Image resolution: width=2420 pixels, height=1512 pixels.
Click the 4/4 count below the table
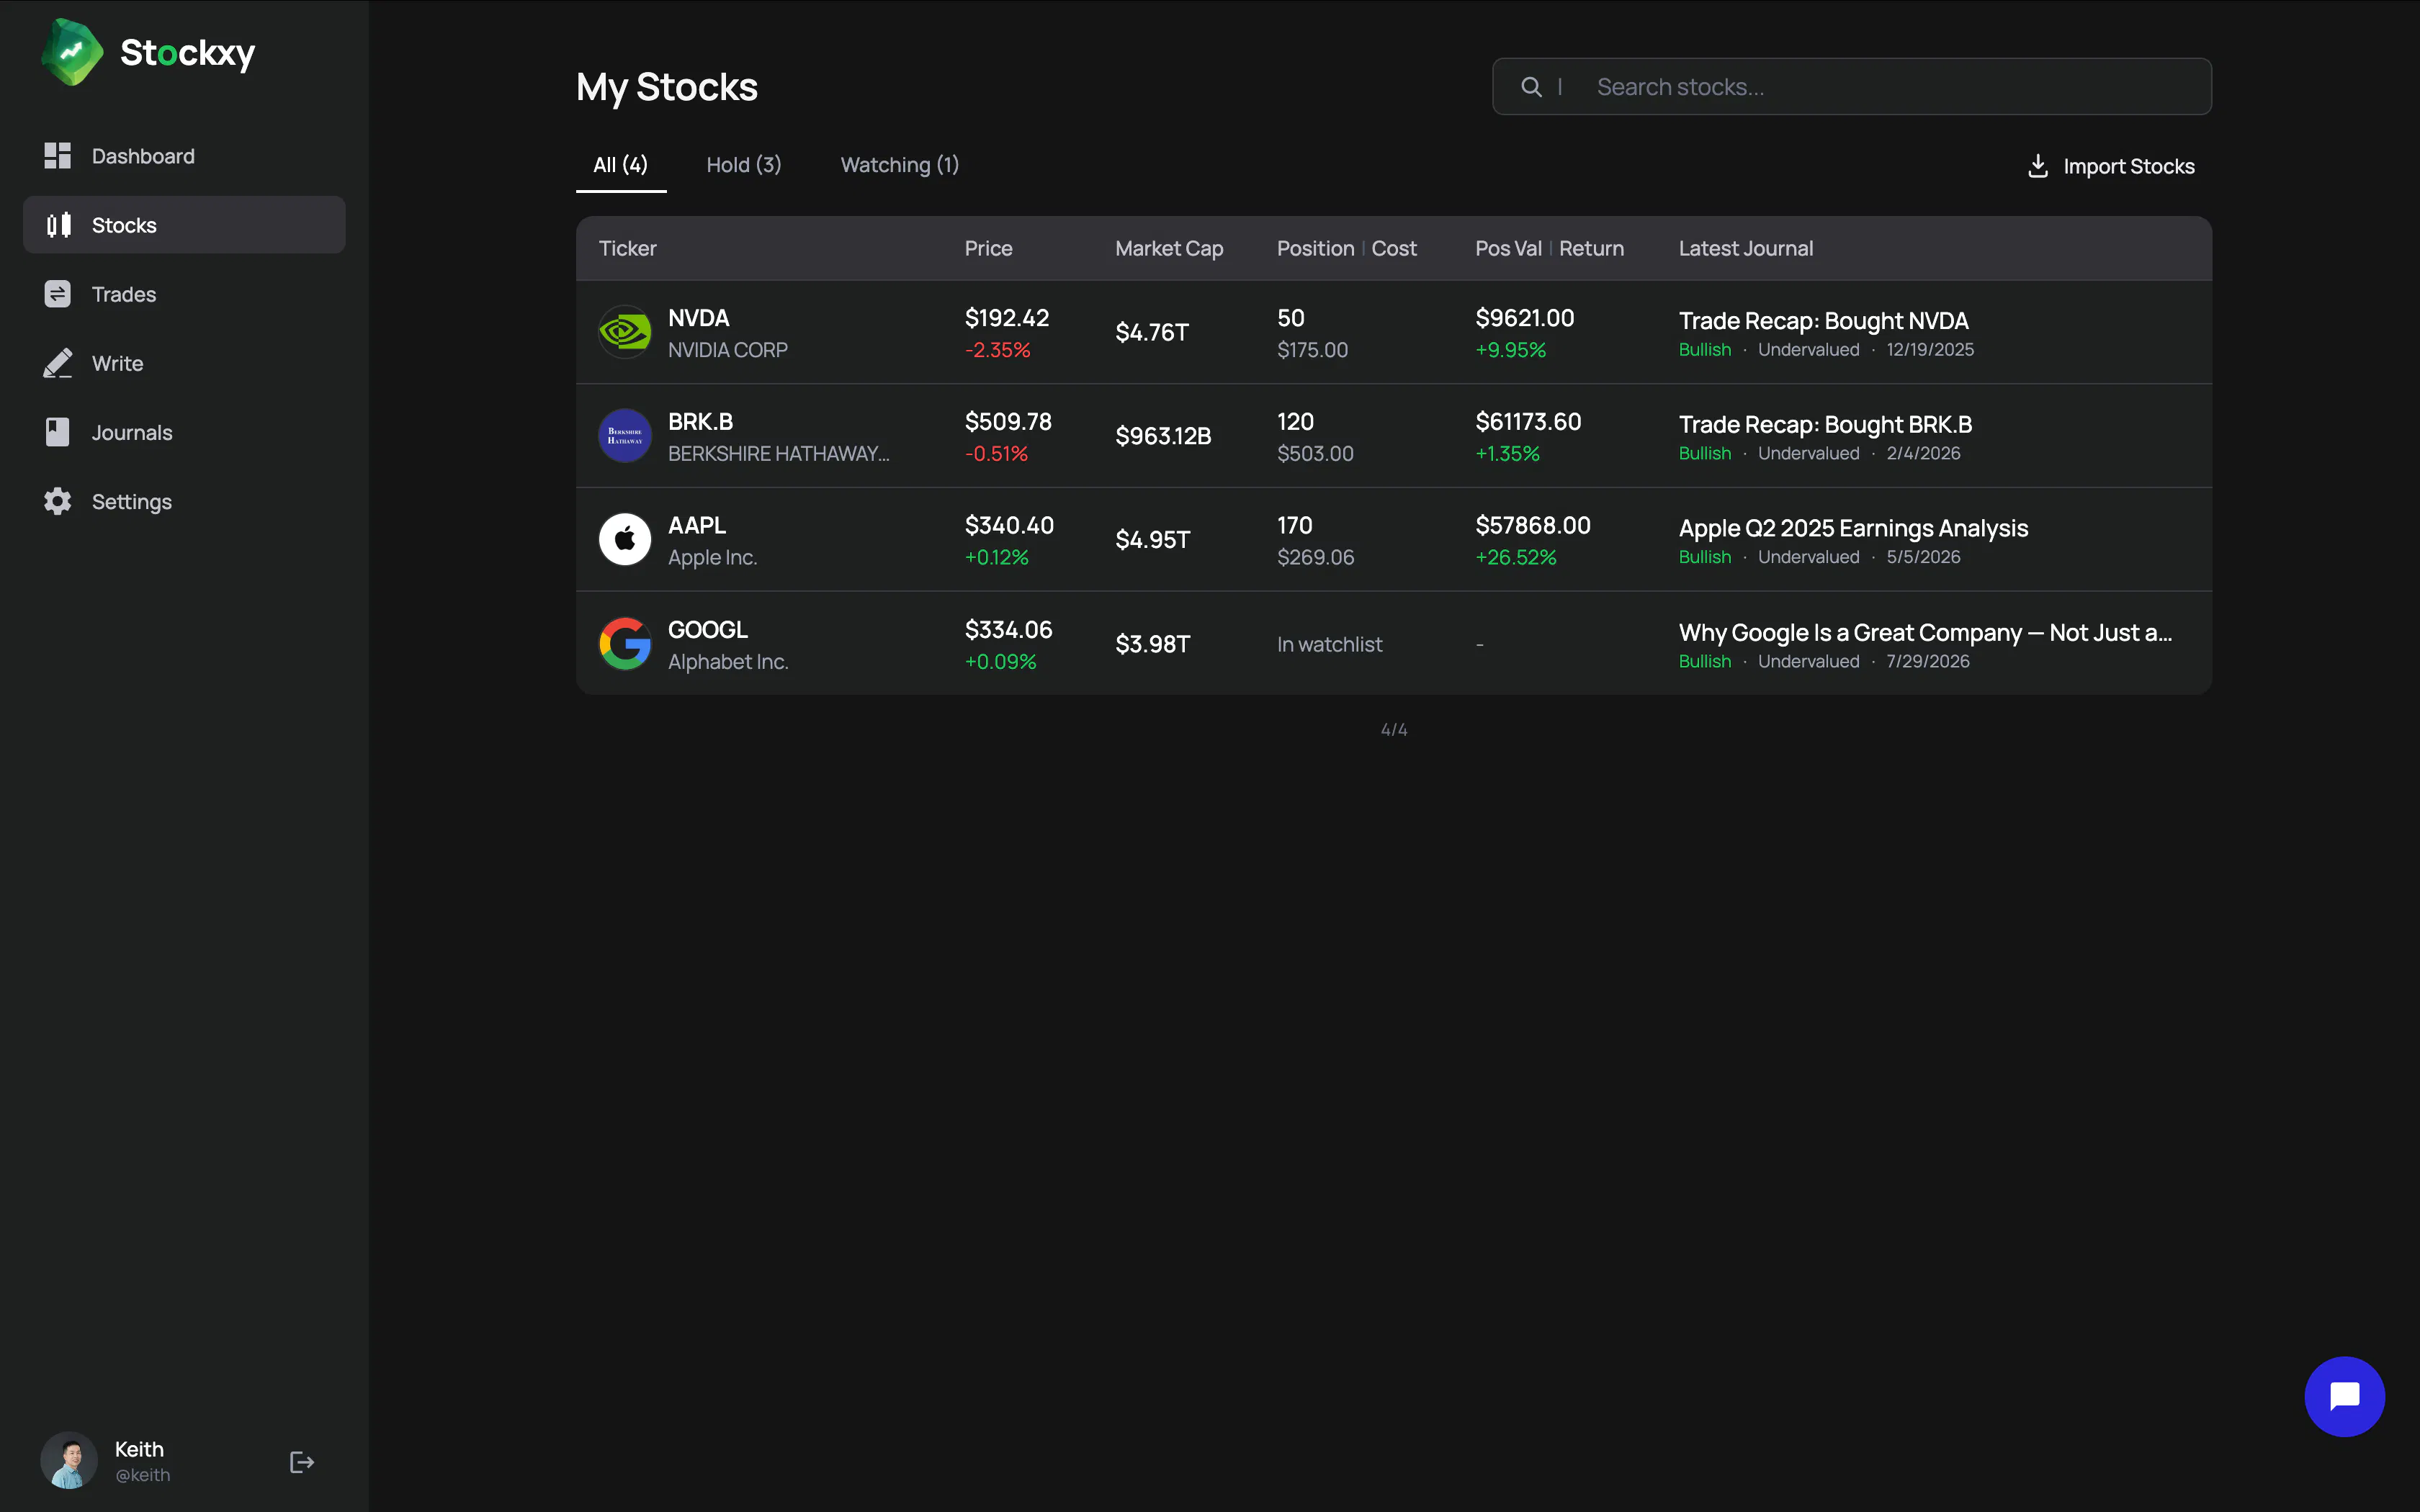pyautogui.click(x=1394, y=730)
